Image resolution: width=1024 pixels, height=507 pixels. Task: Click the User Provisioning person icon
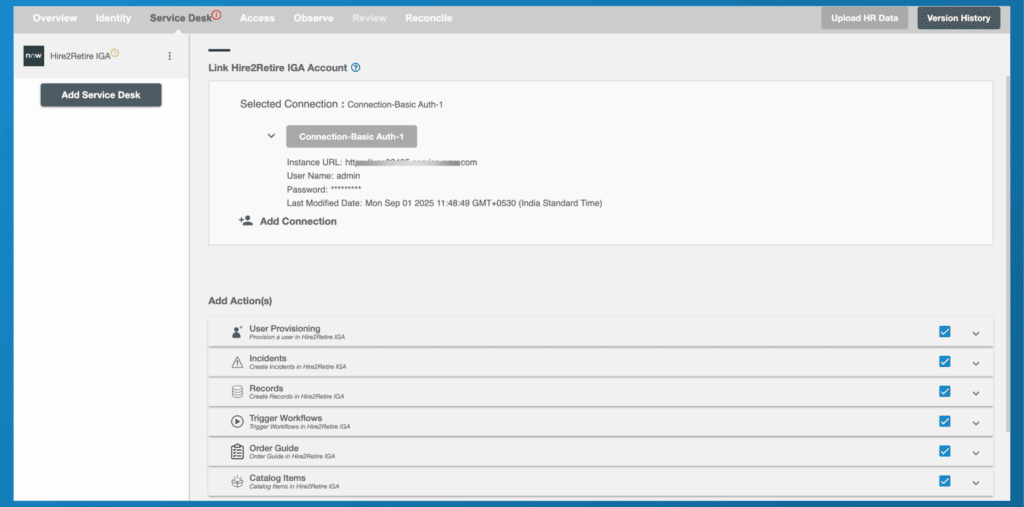pyautogui.click(x=237, y=332)
